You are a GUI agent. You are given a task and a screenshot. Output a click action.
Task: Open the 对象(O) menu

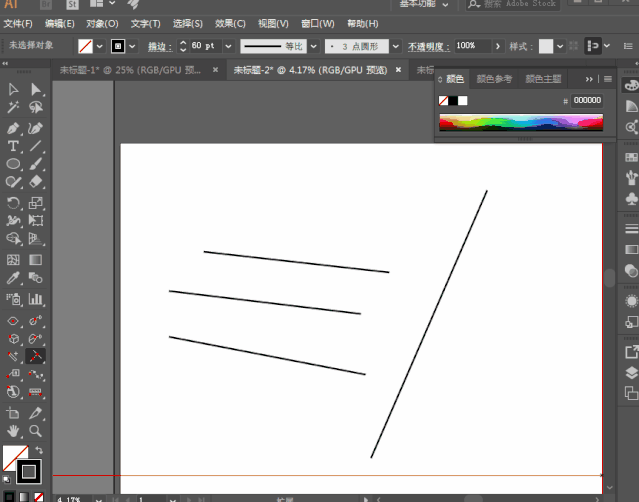pyautogui.click(x=102, y=24)
